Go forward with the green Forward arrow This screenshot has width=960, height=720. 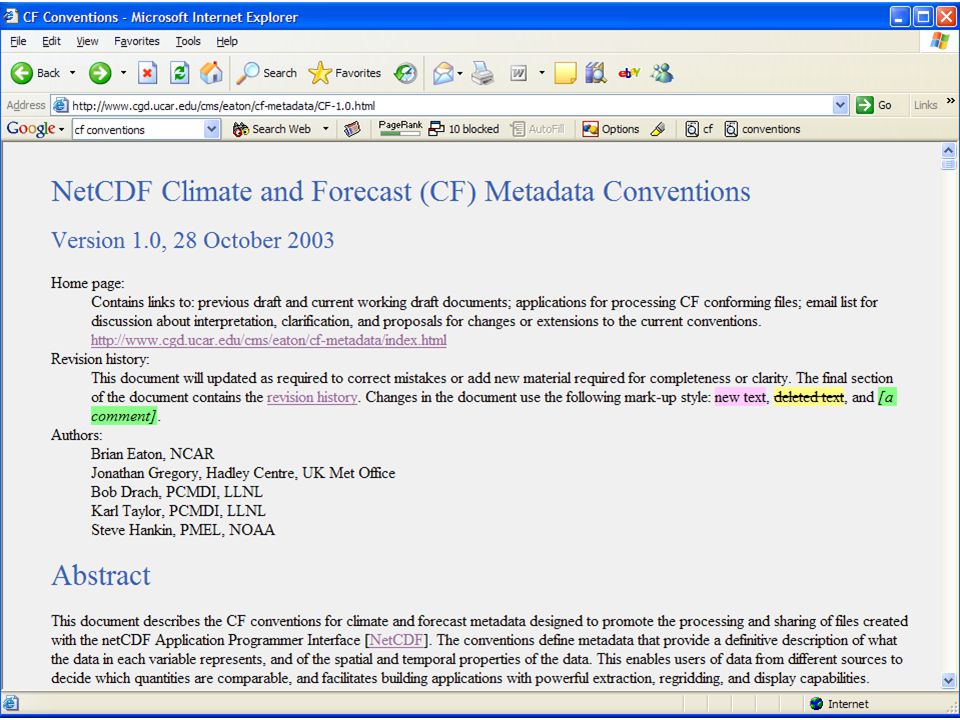tap(100, 73)
